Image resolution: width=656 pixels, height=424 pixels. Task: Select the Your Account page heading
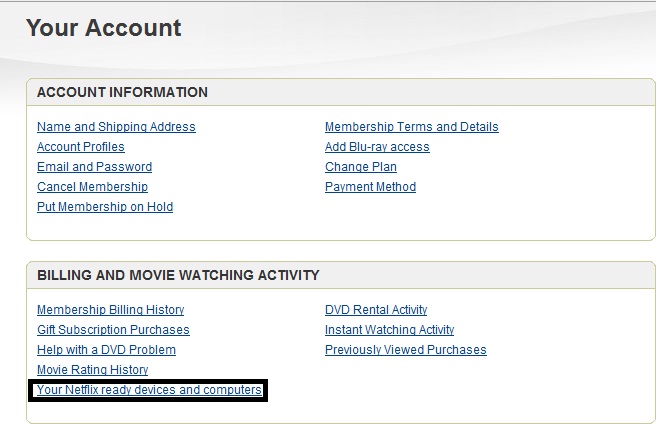(104, 28)
